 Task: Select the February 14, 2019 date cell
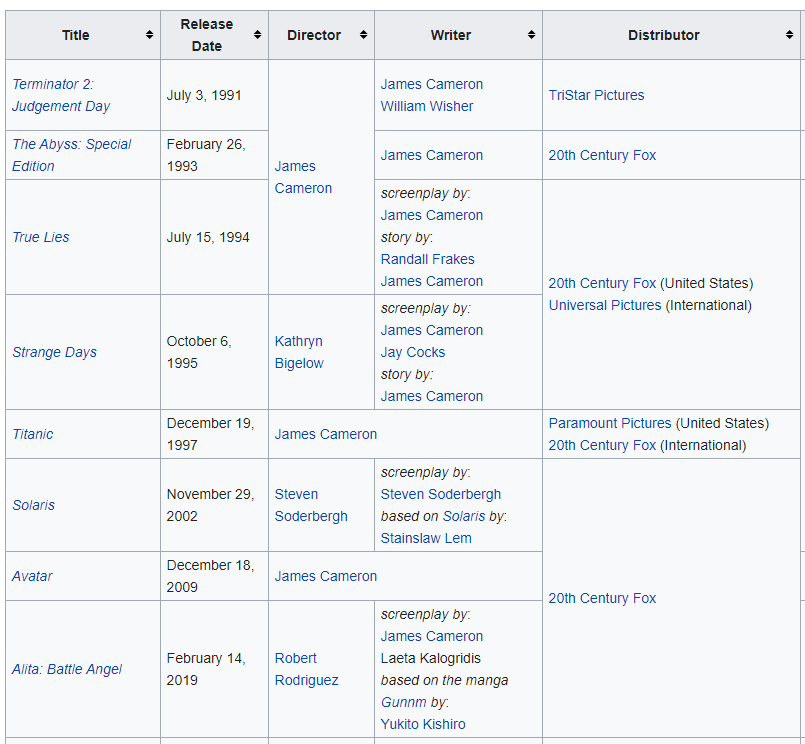[214, 669]
